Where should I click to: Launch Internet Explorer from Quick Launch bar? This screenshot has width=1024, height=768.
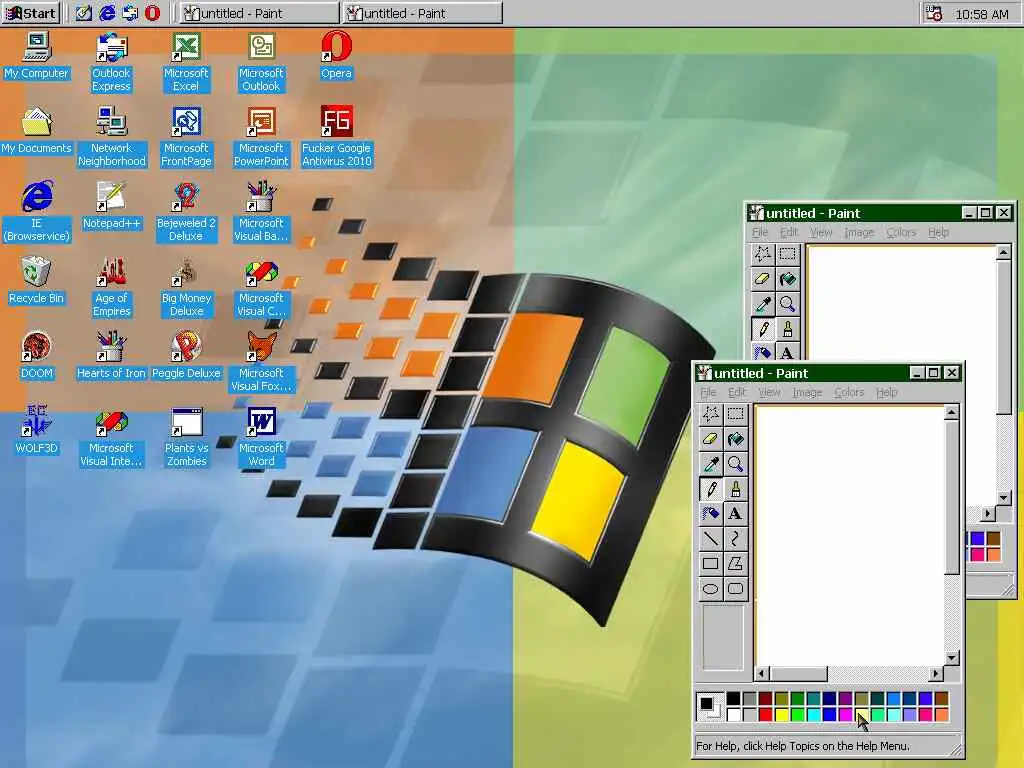[106, 13]
